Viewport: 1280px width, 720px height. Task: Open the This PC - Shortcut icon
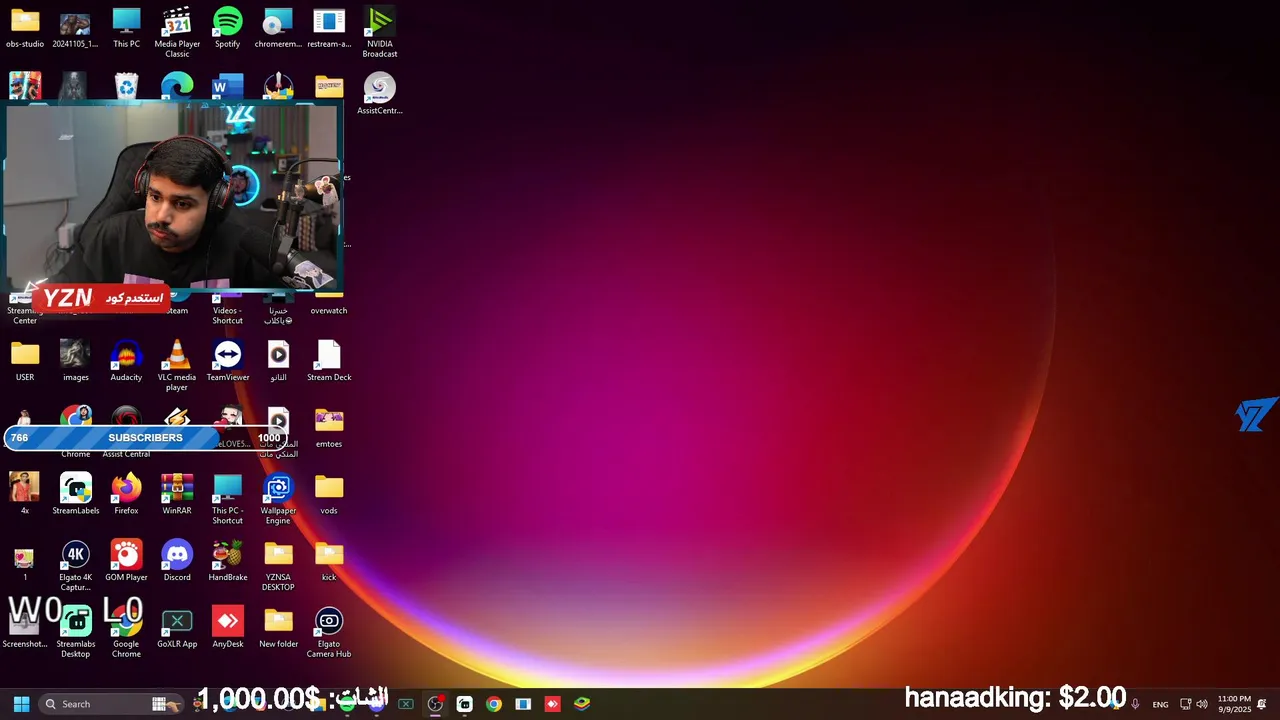227,499
